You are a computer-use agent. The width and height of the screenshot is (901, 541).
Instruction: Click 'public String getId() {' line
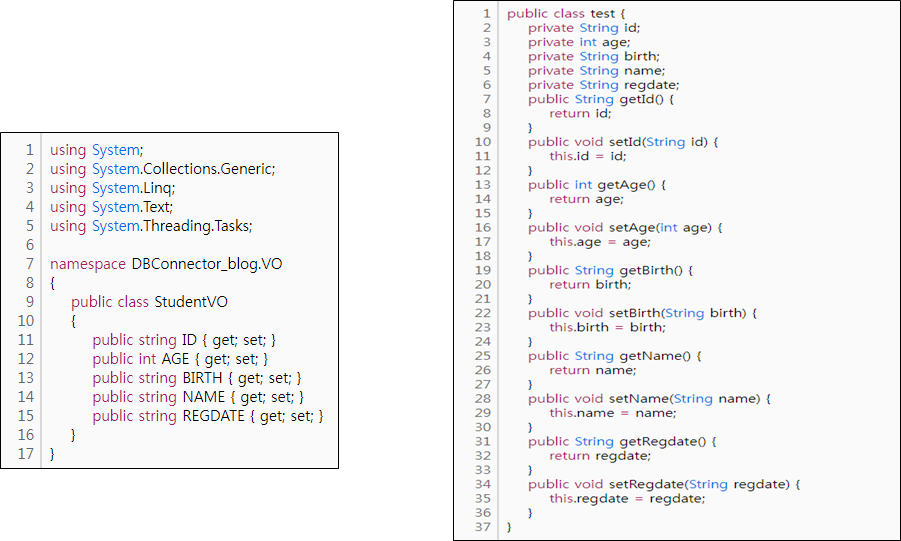coord(601,99)
